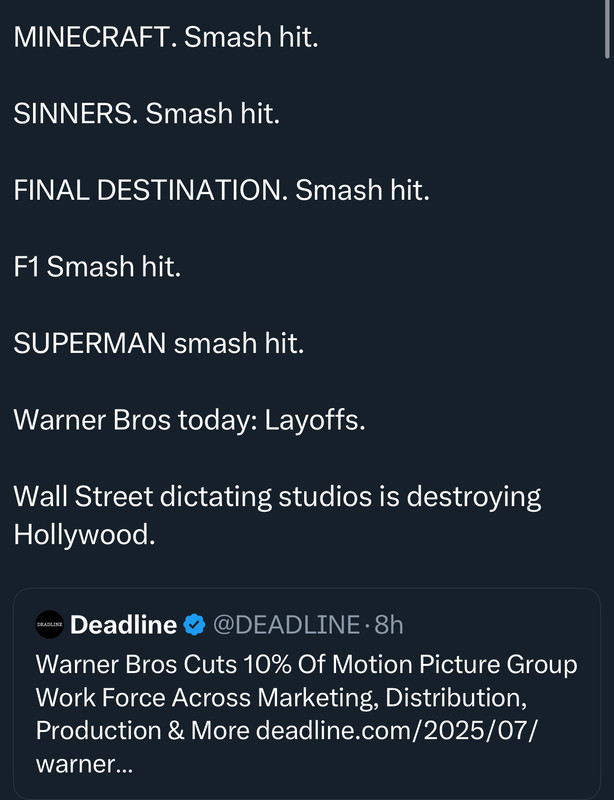Click the truncated 'warner...' link text
The width and height of the screenshot is (614, 800).
point(84,764)
